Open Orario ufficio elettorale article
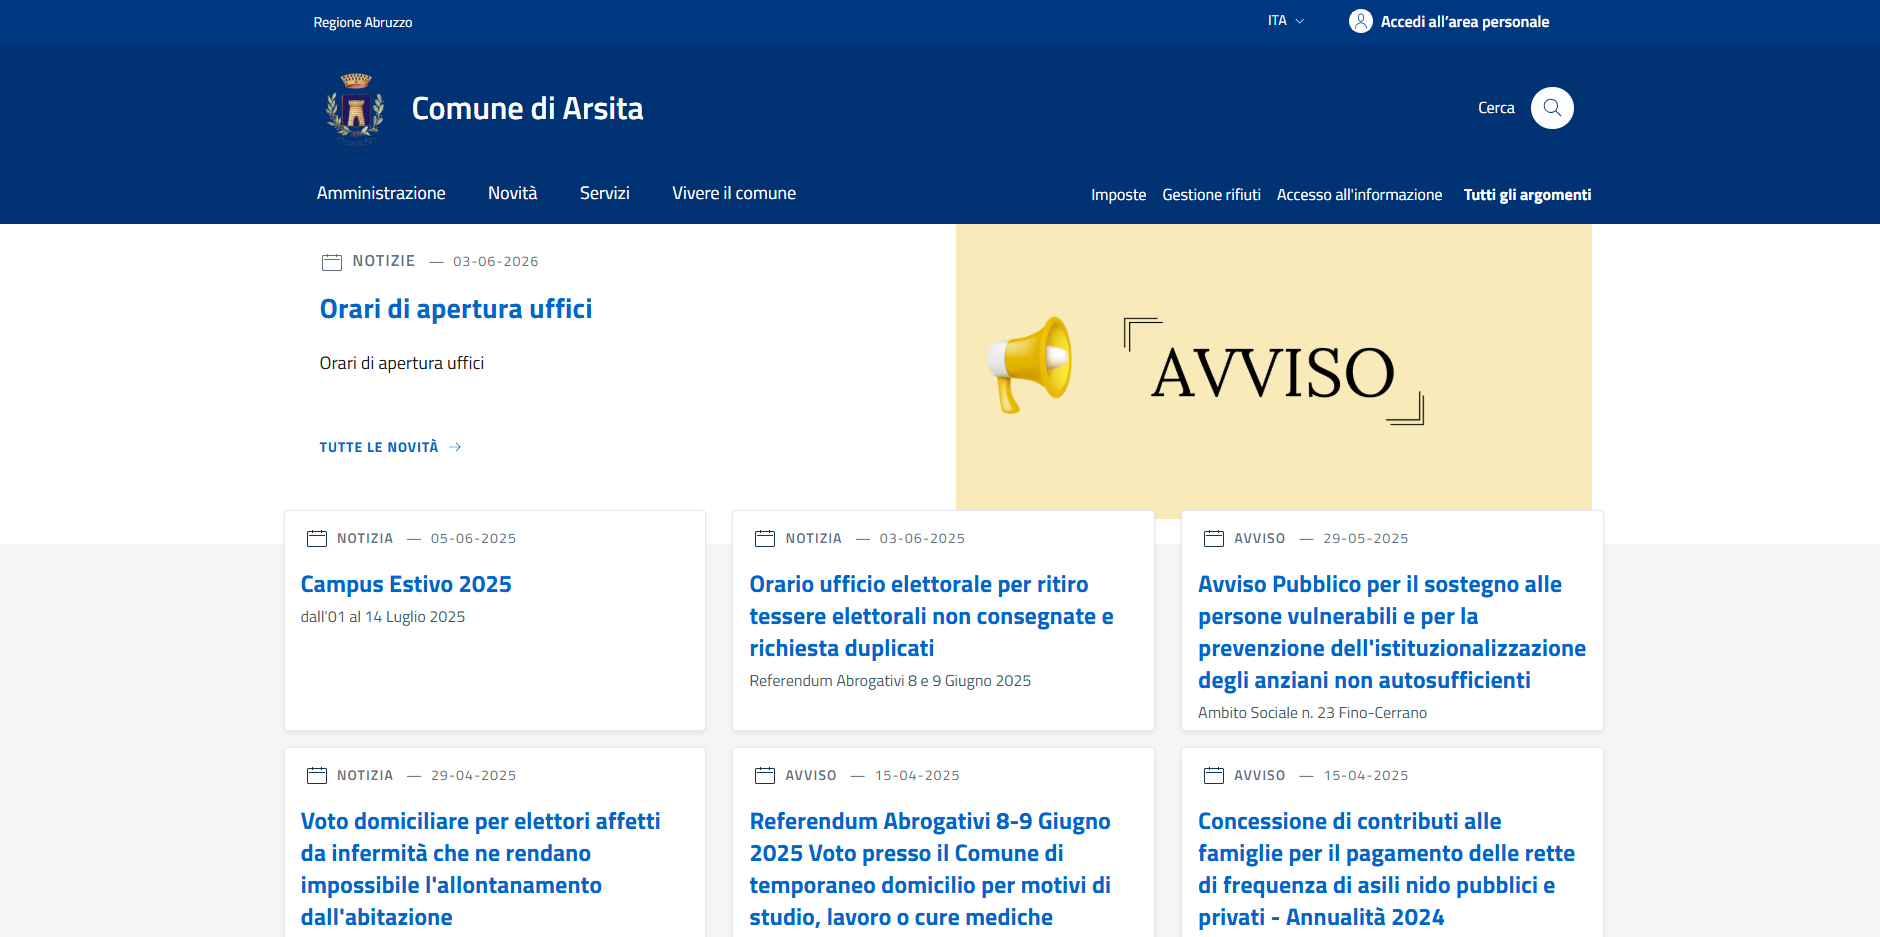This screenshot has height=937, width=1880. (x=931, y=616)
